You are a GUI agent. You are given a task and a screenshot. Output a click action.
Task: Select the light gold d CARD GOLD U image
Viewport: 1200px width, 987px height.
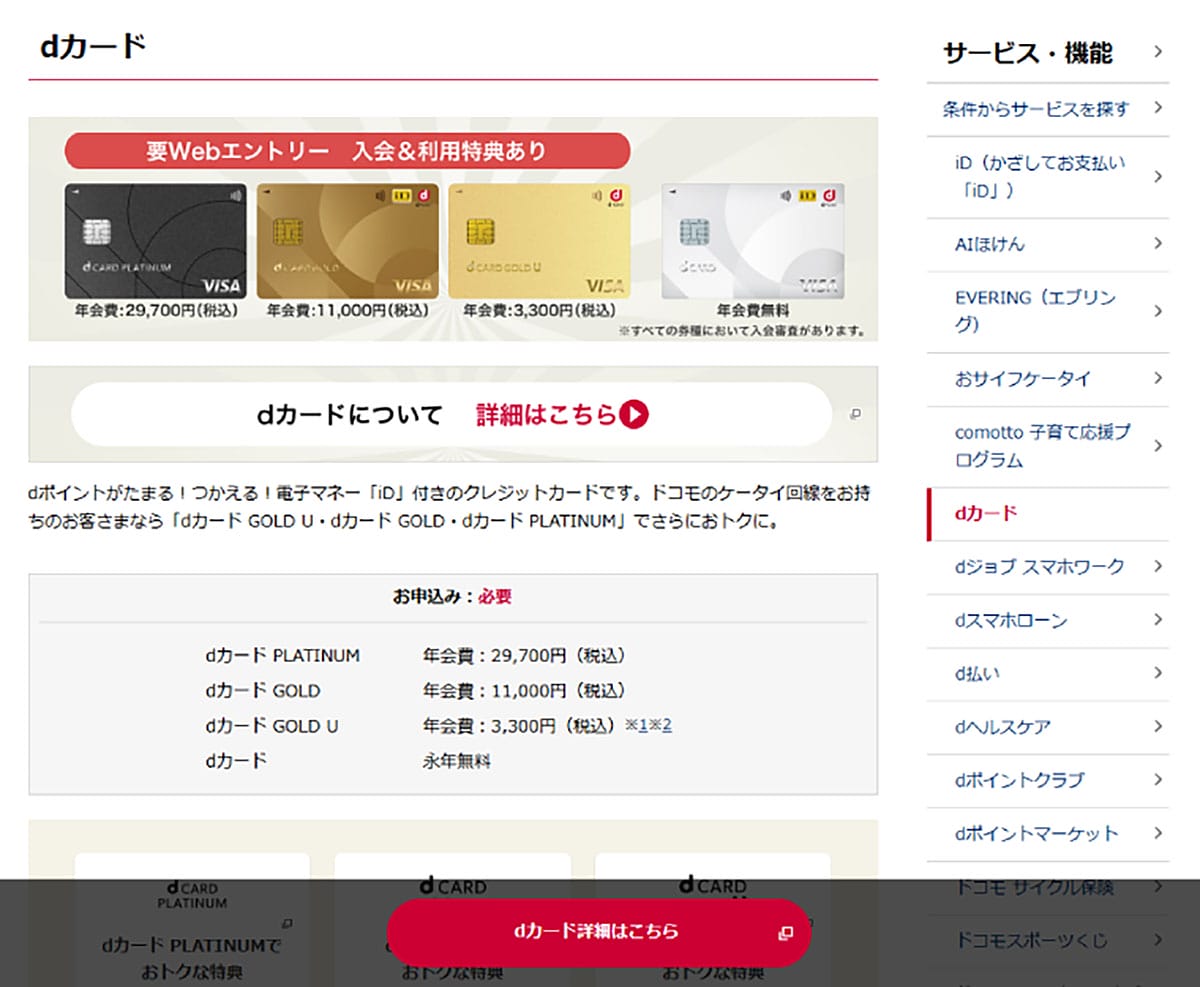click(539, 241)
